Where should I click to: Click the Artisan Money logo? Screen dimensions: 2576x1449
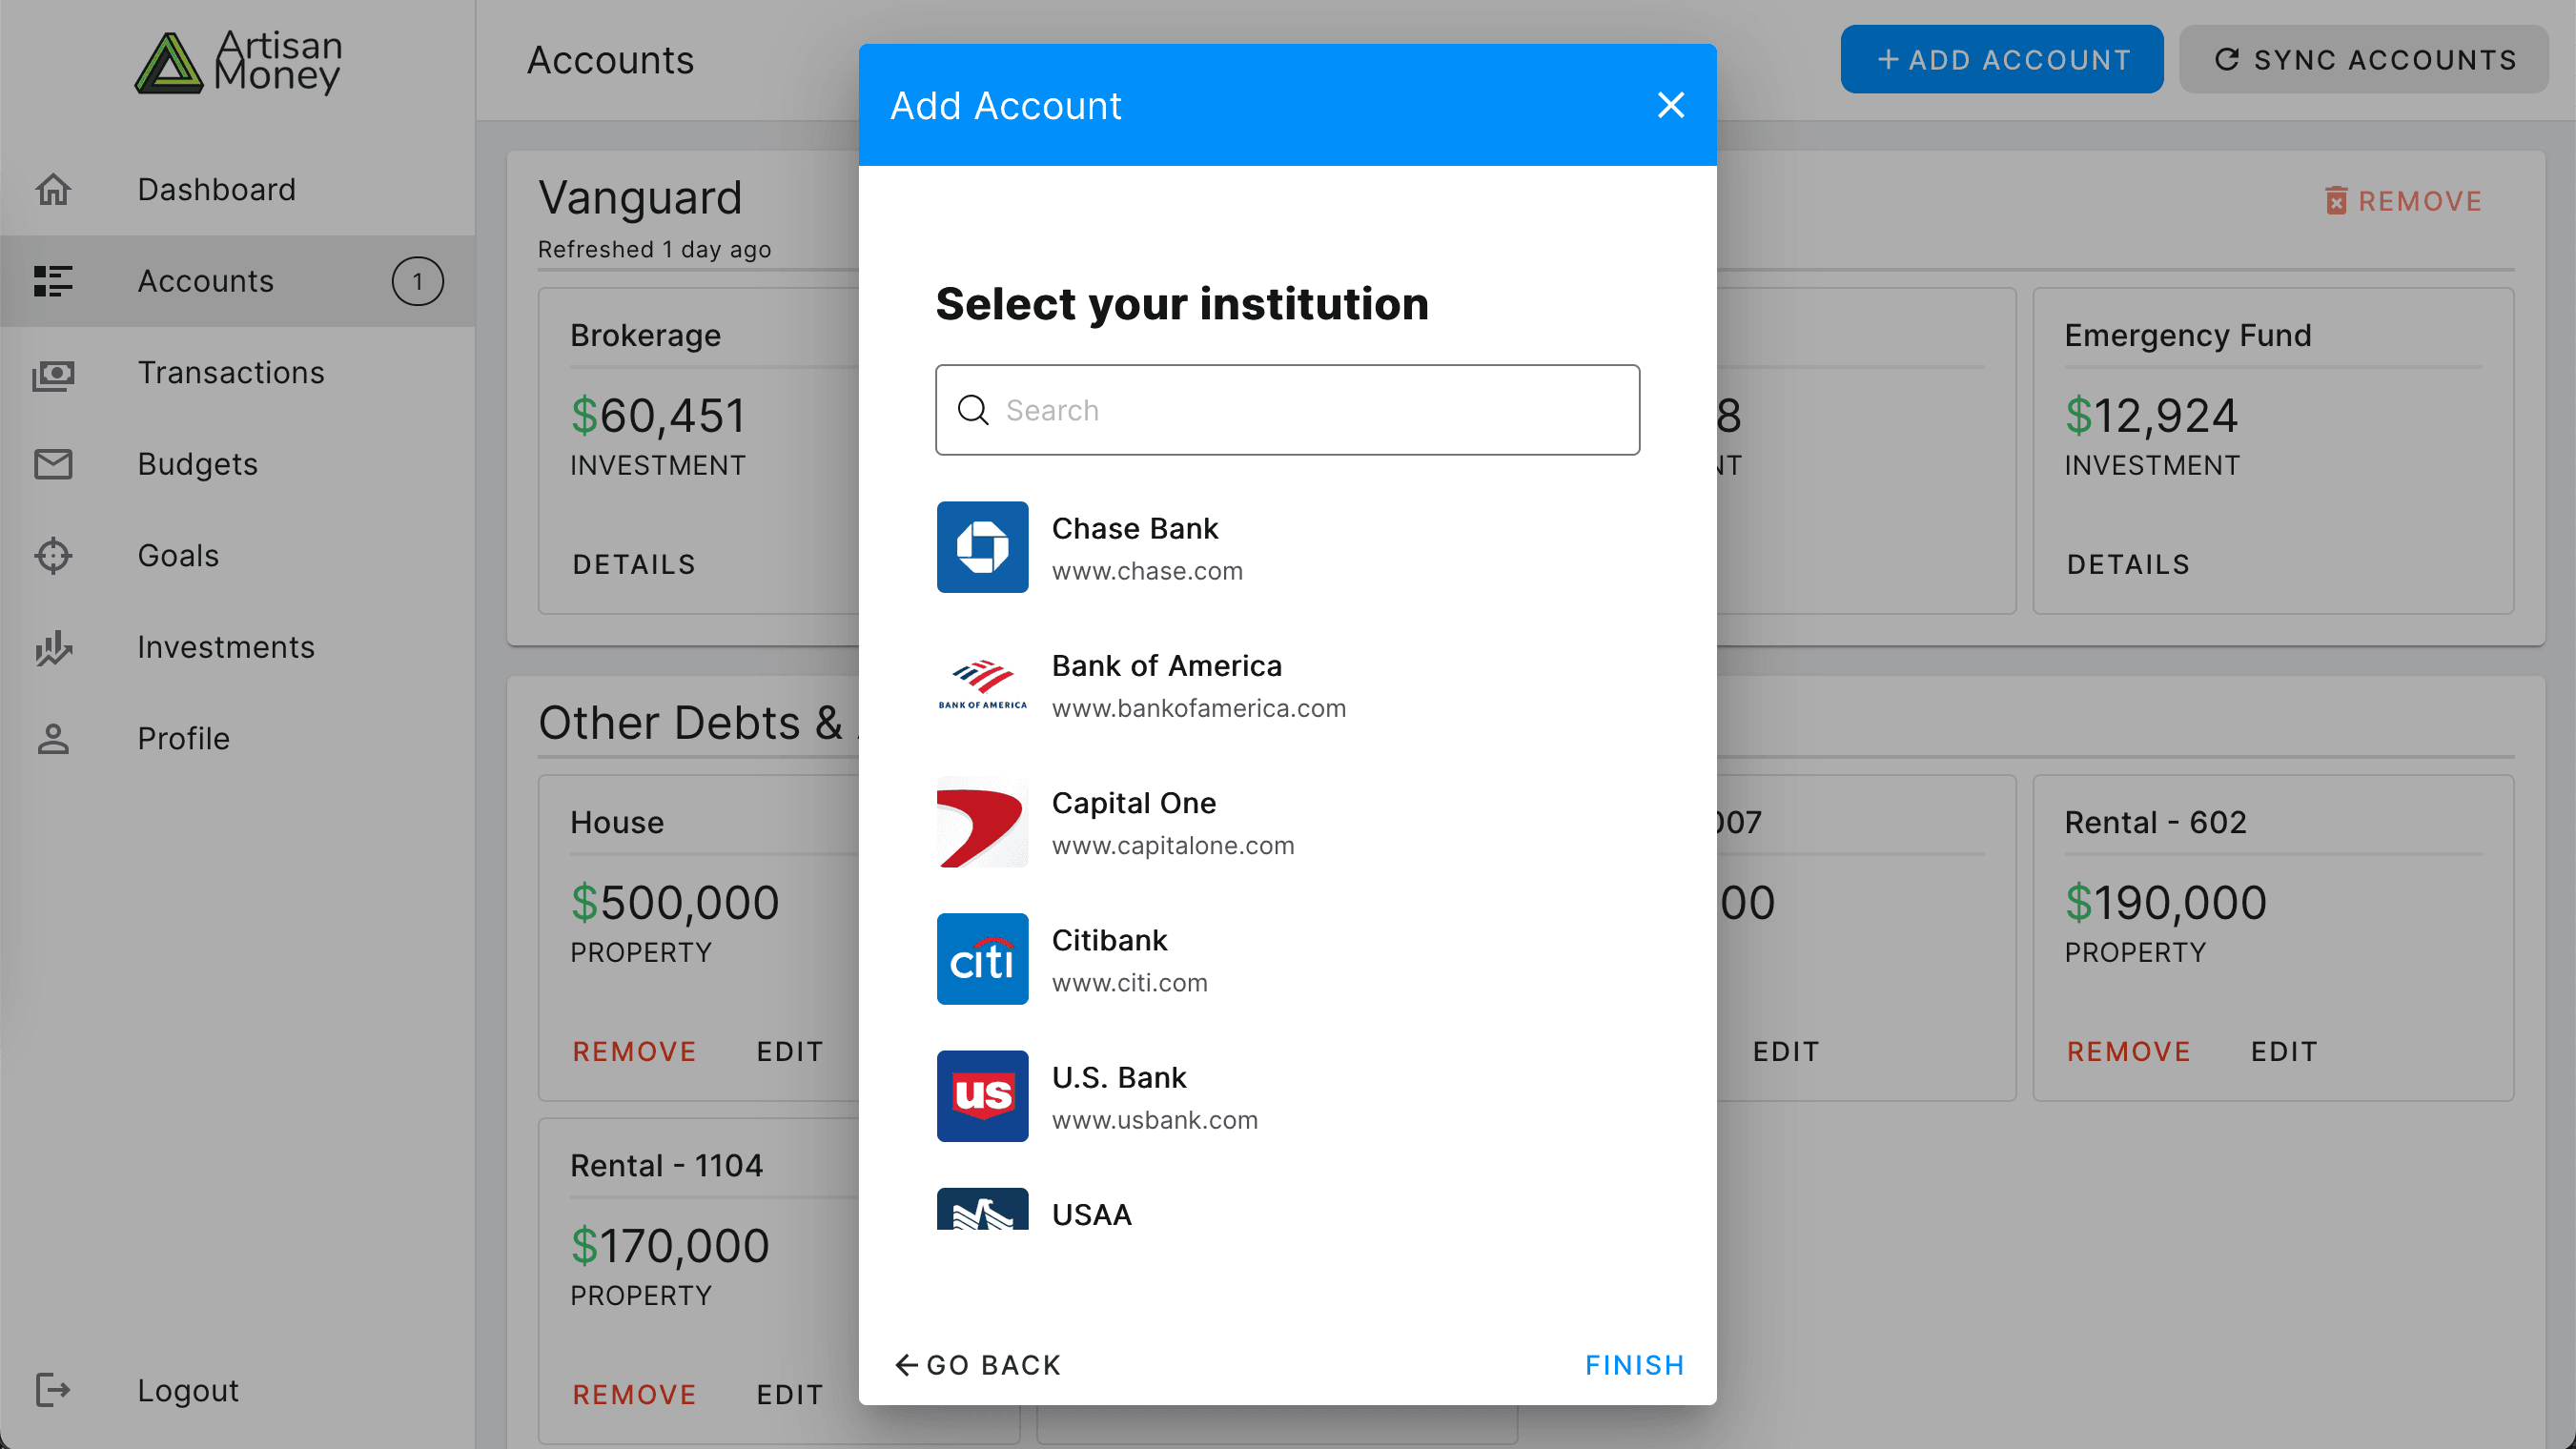coord(238,61)
